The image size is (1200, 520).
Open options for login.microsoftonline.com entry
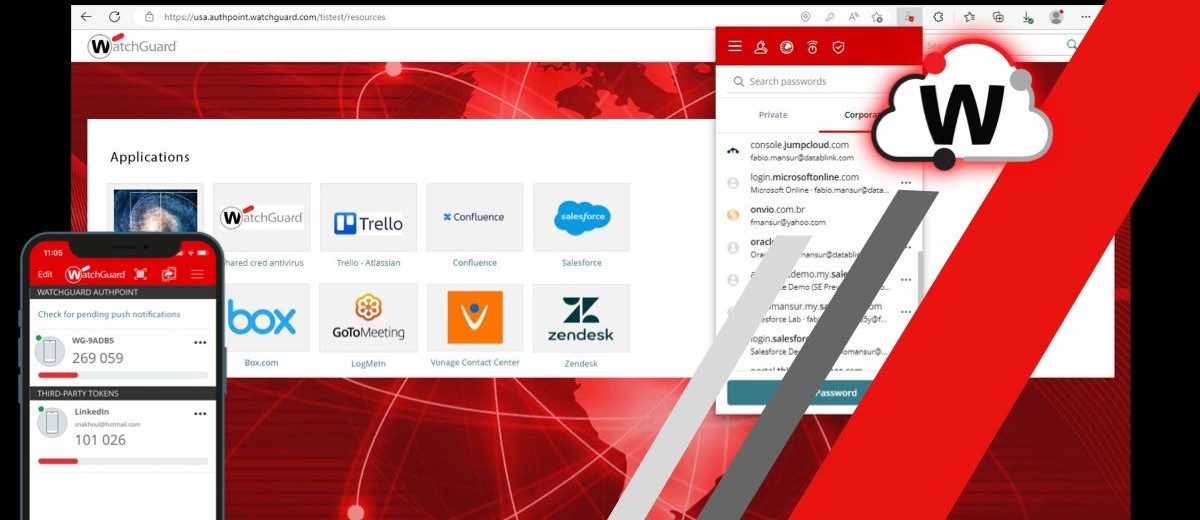tap(905, 183)
